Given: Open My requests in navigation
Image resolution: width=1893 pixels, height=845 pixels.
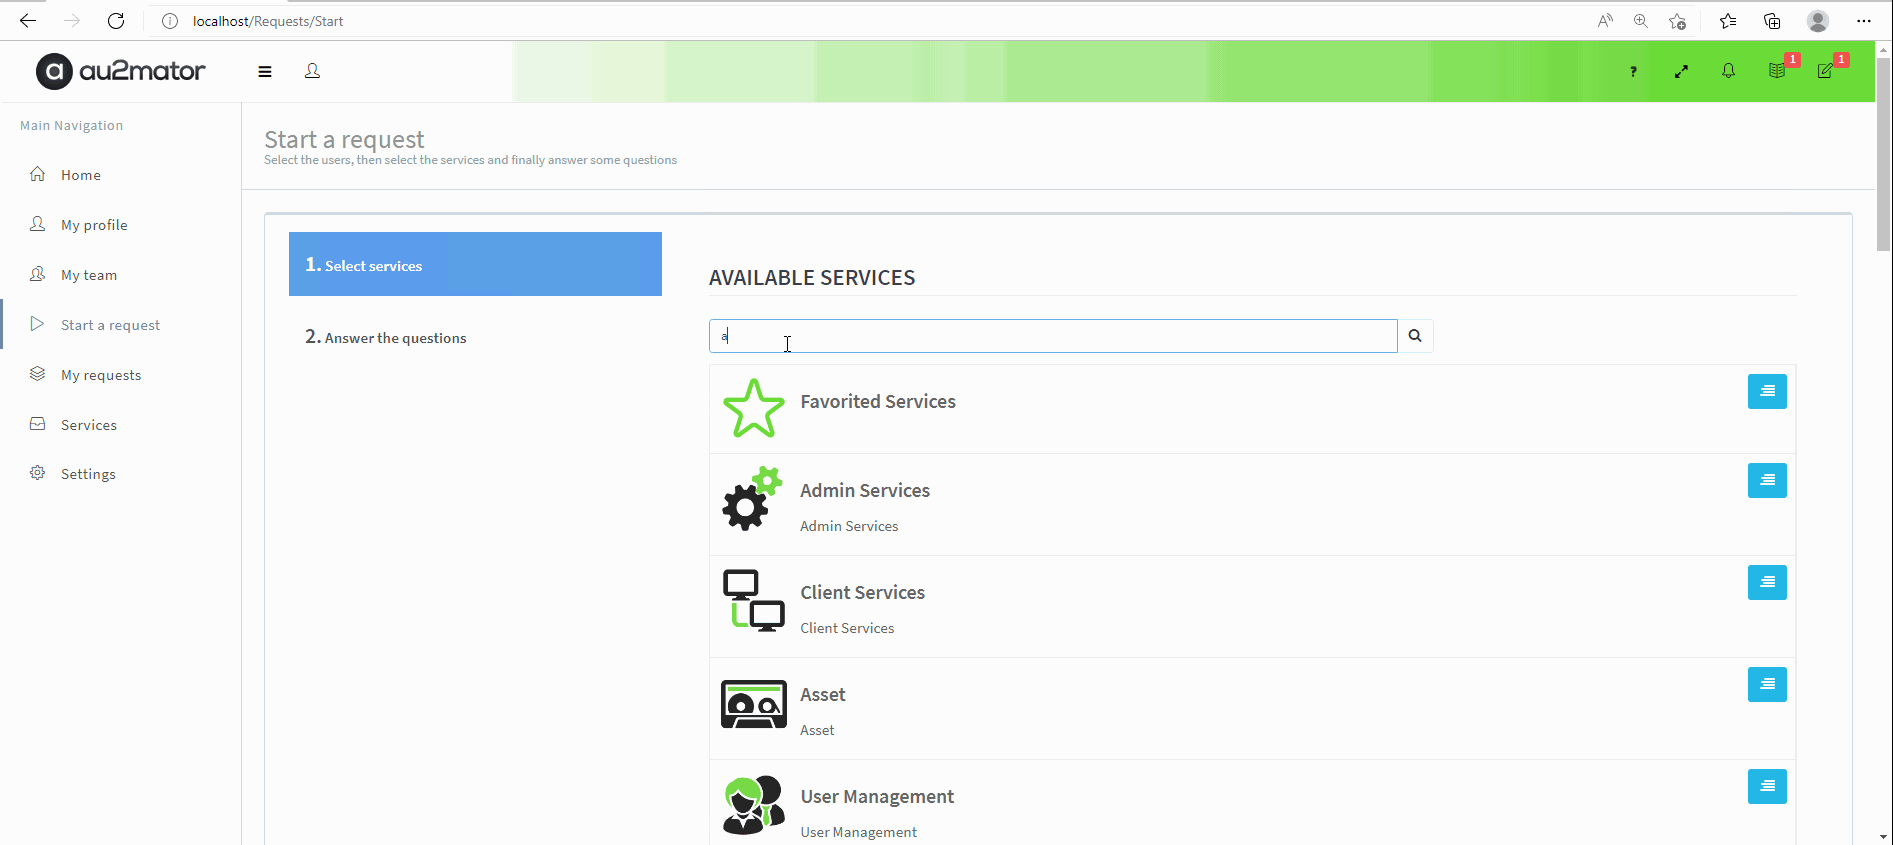Looking at the screenshot, I should [100, 375].
